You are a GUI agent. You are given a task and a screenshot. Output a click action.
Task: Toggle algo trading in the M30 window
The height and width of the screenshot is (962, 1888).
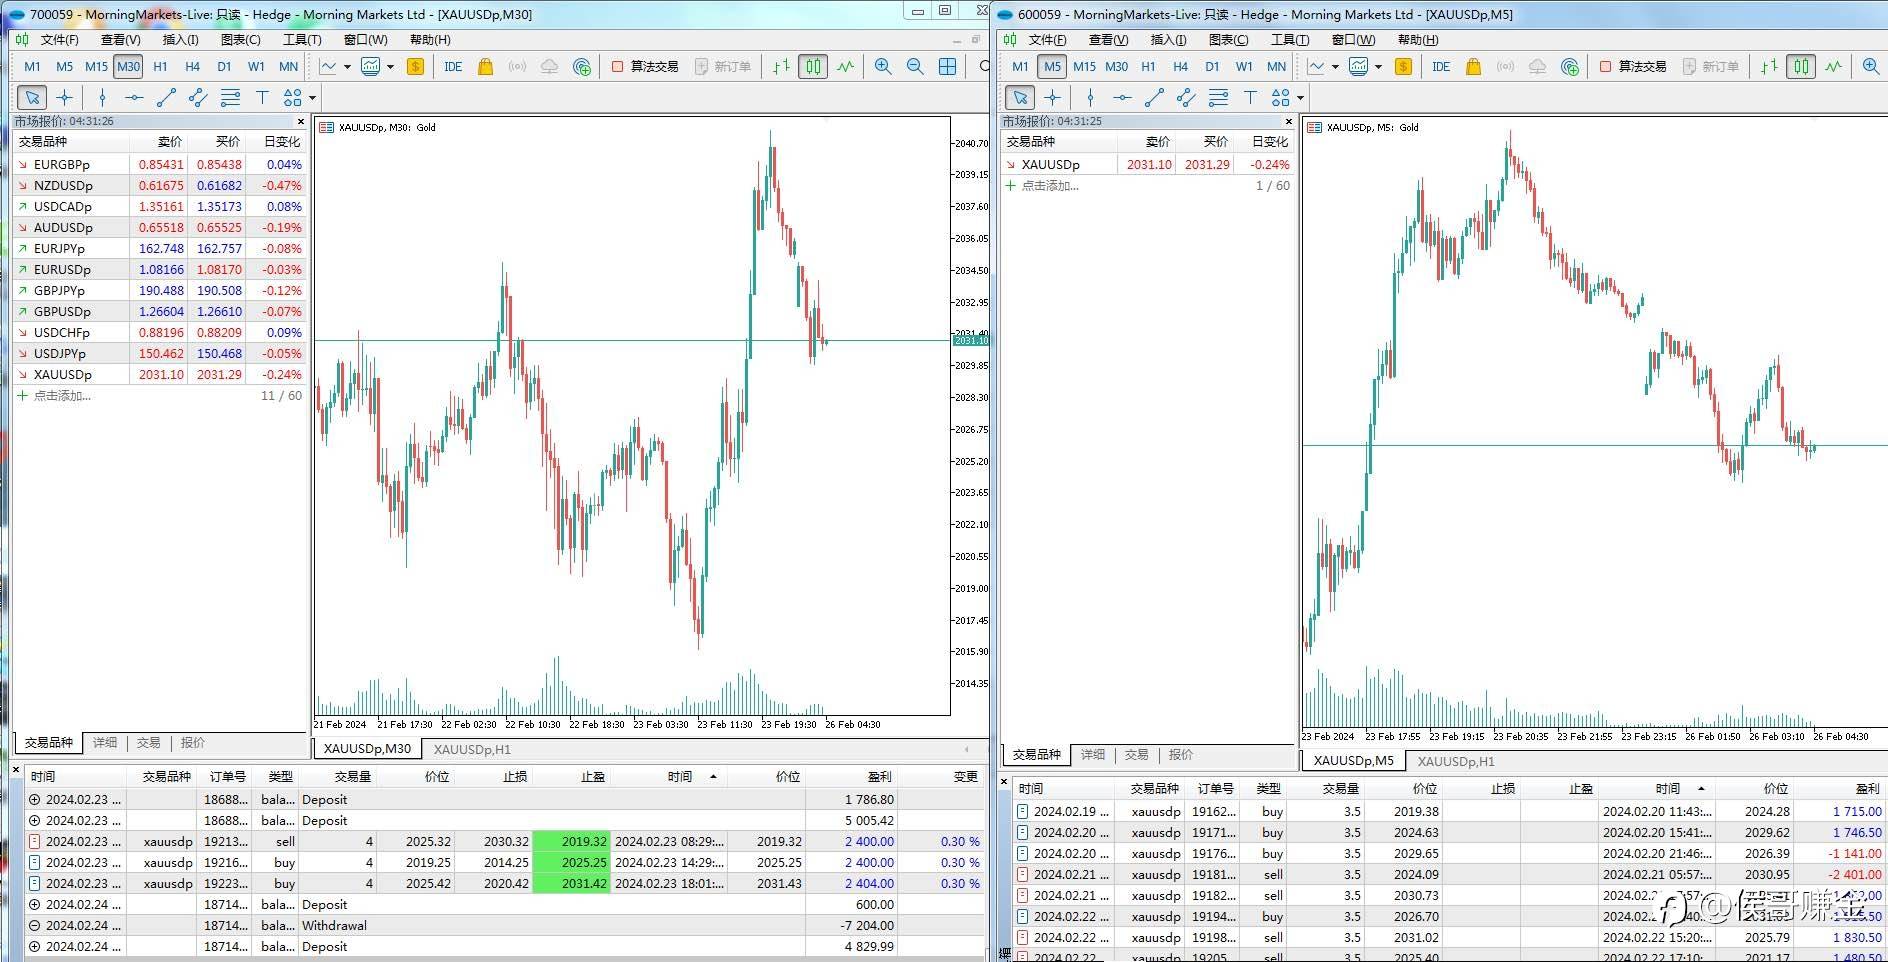[x=645, y=66]
